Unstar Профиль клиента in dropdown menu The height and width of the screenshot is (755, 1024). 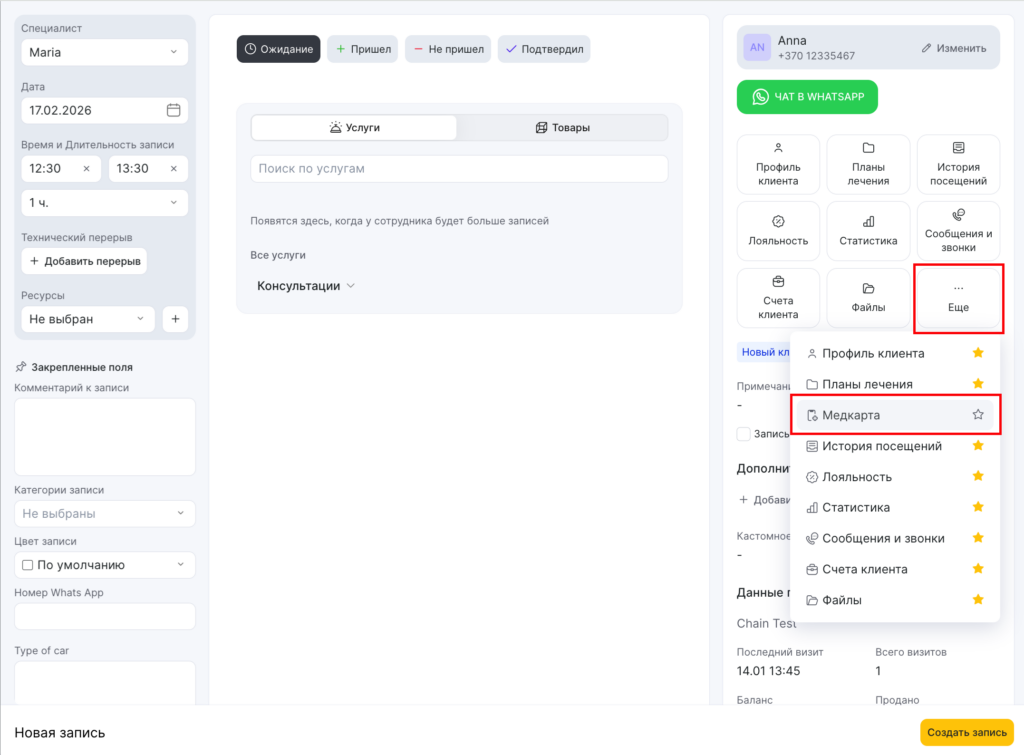[x=978, y=353]
